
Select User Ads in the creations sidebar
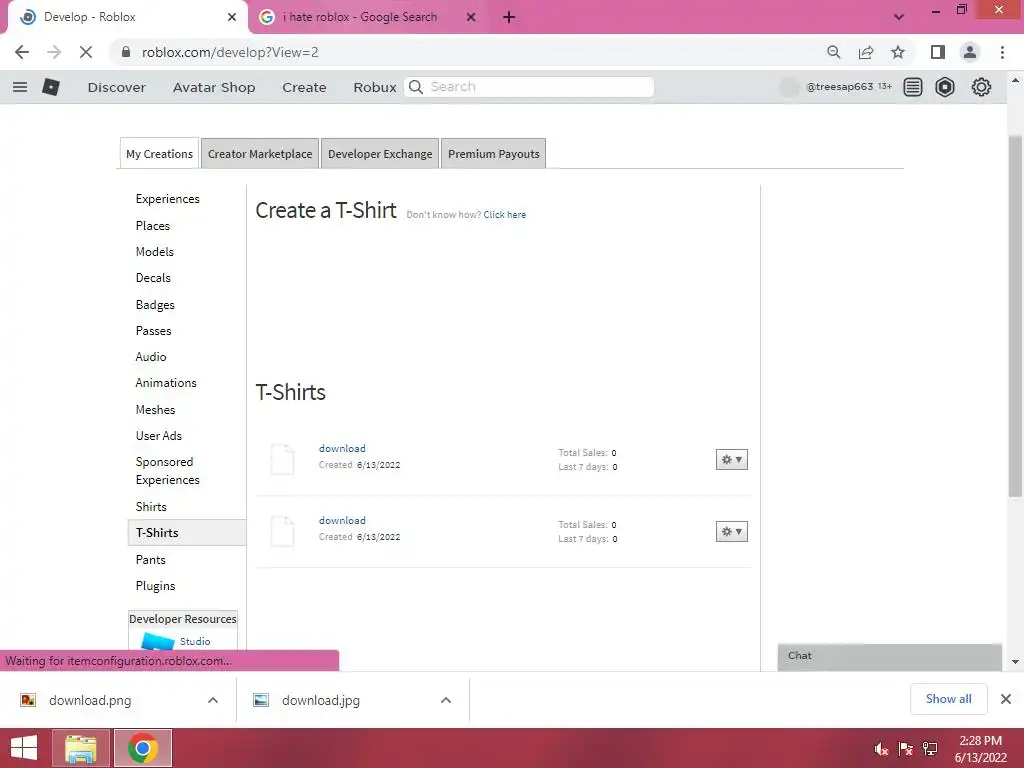click(159, 436)
